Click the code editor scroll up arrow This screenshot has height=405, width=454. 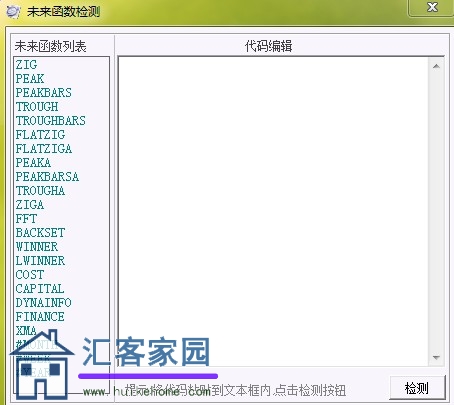click(436, 66)
